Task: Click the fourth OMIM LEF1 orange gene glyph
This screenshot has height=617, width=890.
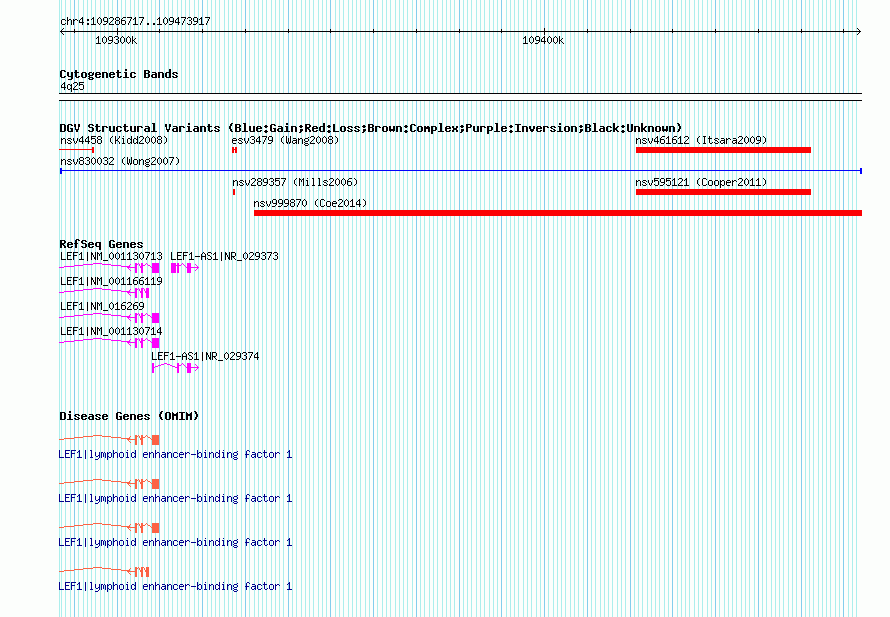Action: coord(104,572)
